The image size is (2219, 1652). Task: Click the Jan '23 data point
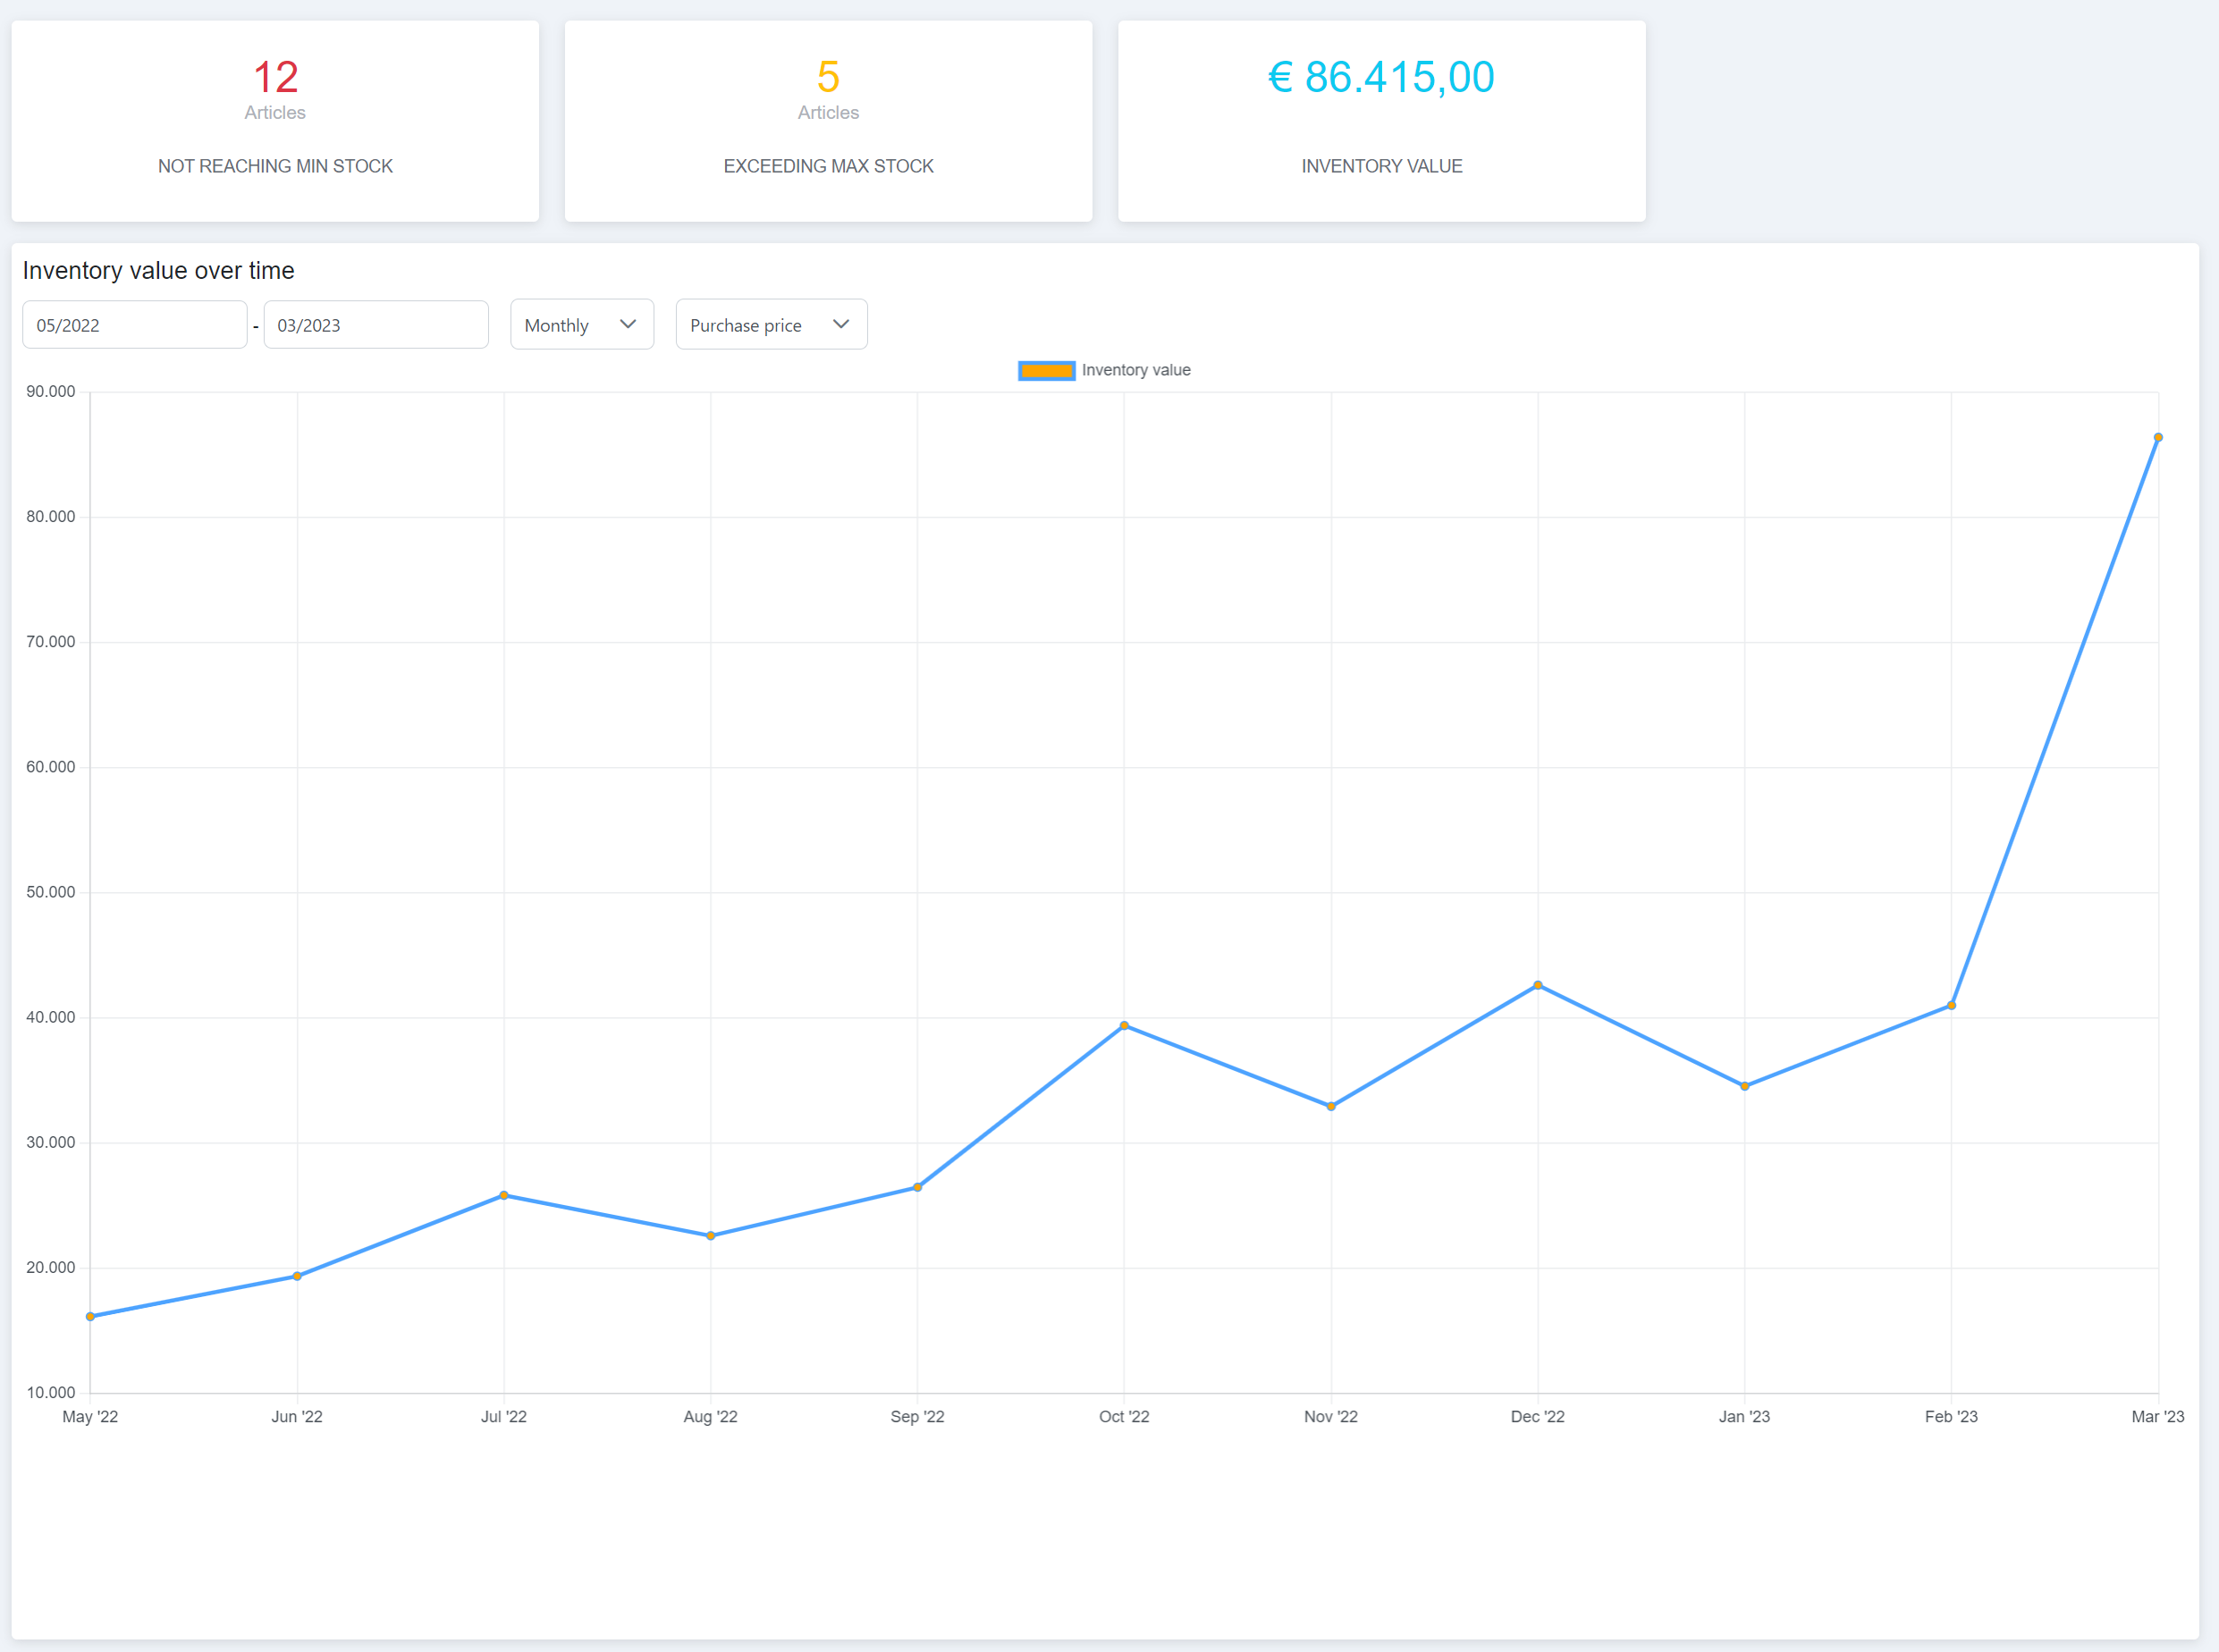click(1745, 1087)
